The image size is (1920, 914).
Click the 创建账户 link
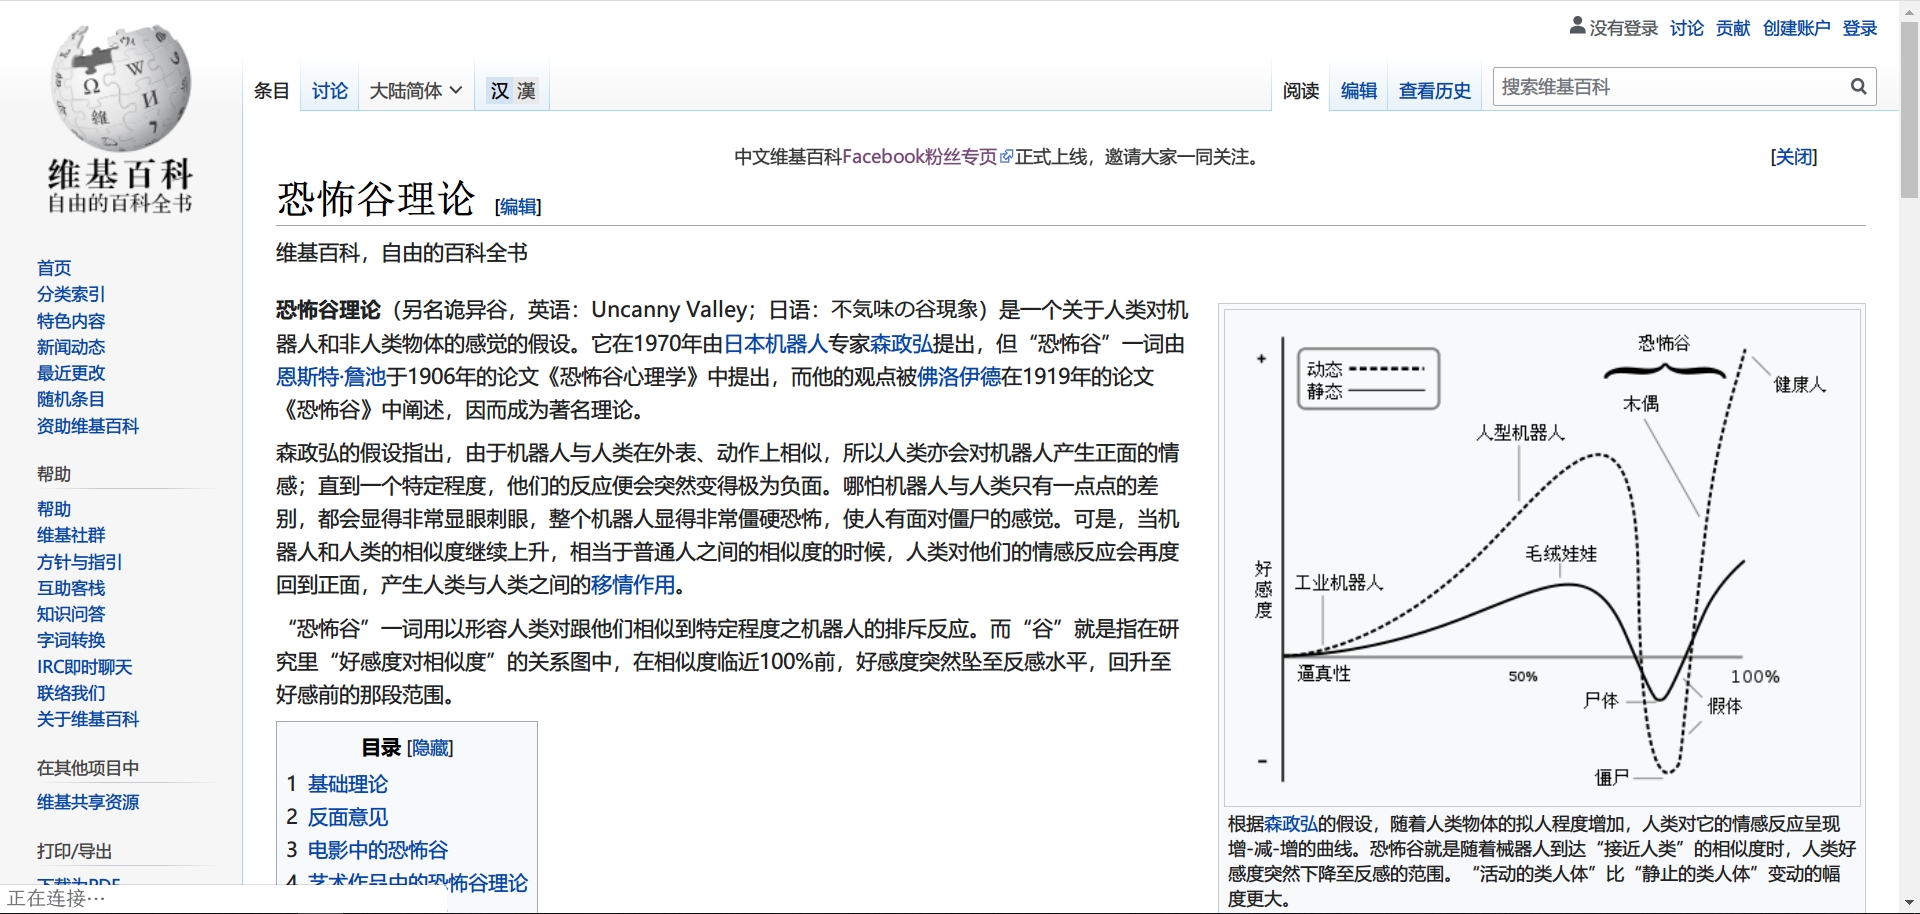tap(1796, 28)
